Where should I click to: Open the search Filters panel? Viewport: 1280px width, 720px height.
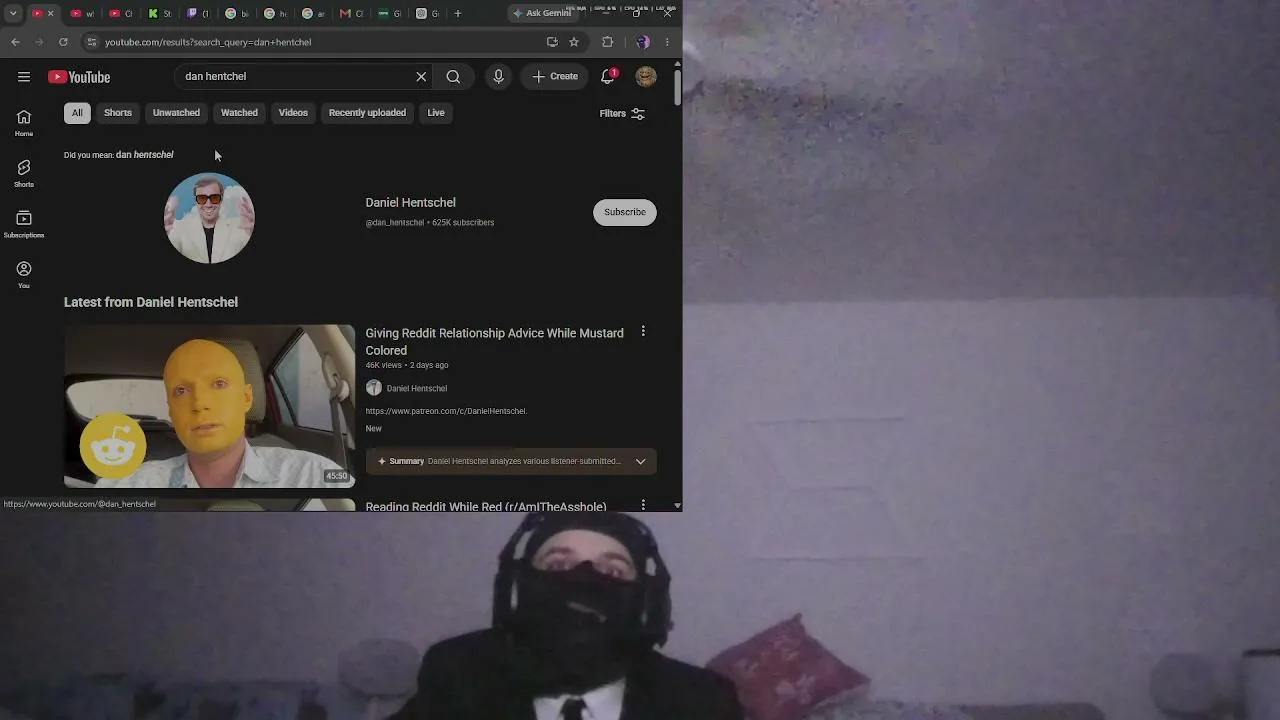tap(622, 113)
